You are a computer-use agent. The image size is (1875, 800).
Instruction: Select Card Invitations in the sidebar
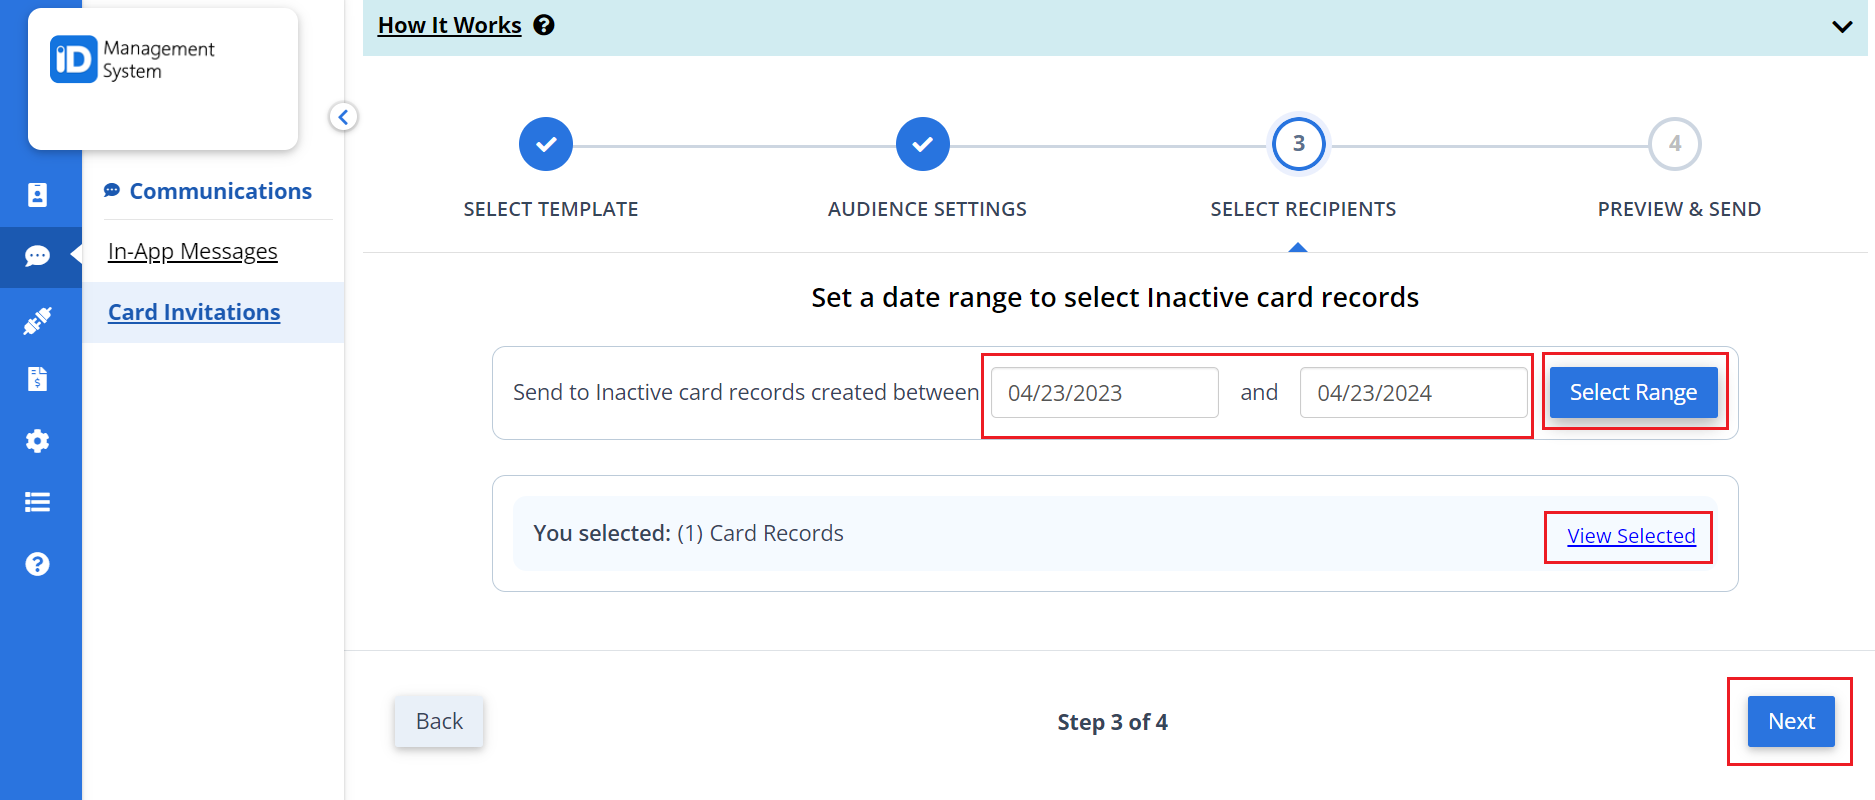coord(194,312)
